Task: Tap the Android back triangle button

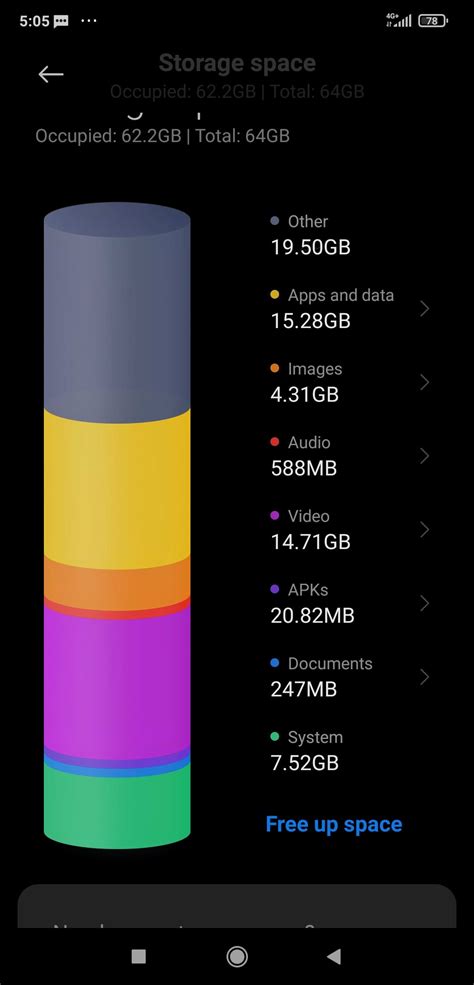Action: (334, 956)
